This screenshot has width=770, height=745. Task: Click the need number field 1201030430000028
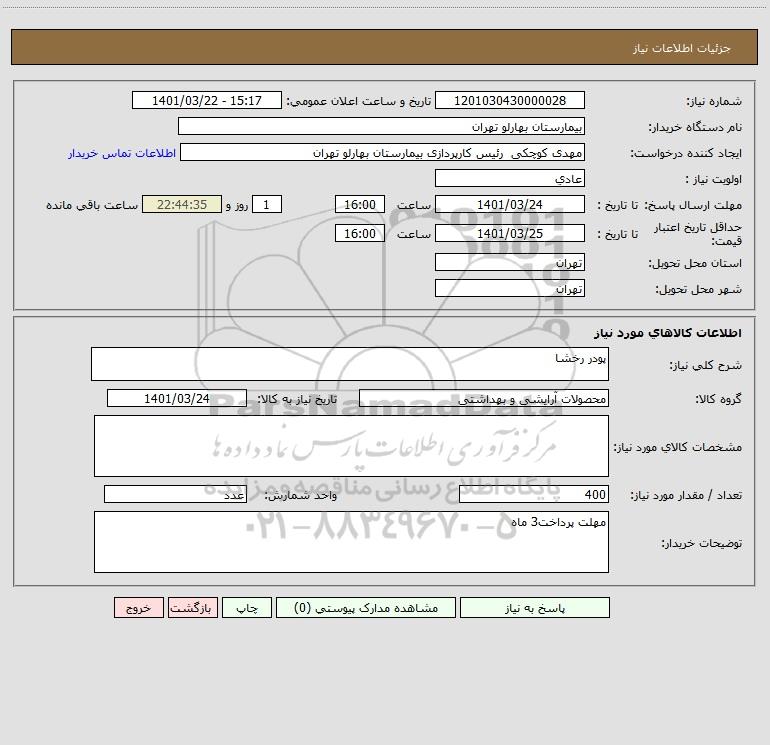510,100
